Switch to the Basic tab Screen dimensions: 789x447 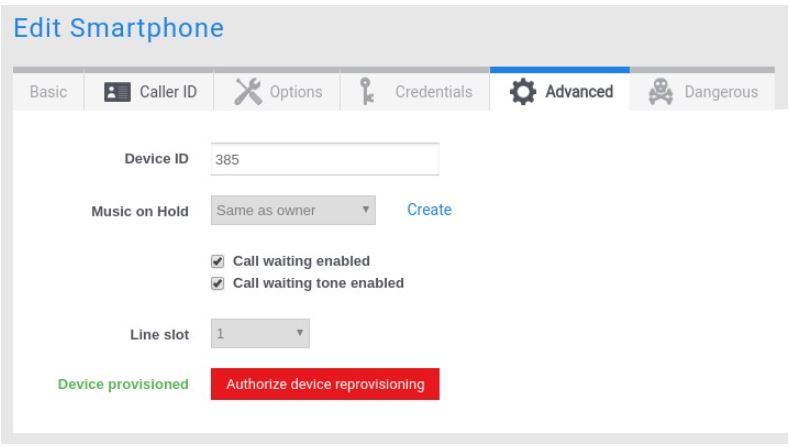pyautogui.click(x=48, y=93)
